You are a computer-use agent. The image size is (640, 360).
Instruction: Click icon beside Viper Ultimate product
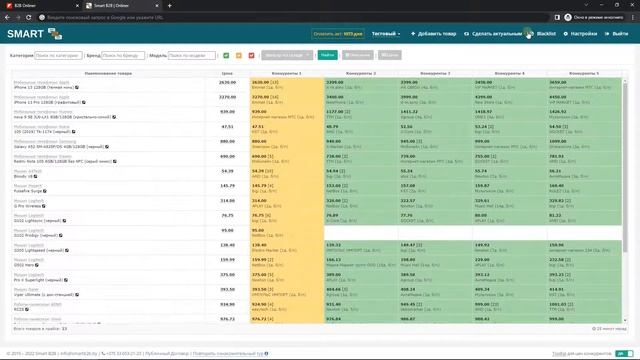pos(77,295)
